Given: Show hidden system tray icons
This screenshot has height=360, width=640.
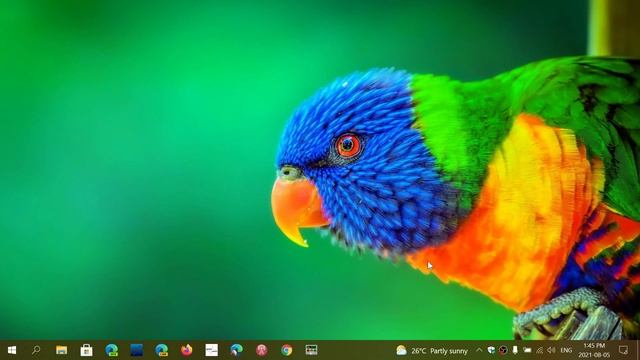Looking at the screenshot, I should 479,351.
